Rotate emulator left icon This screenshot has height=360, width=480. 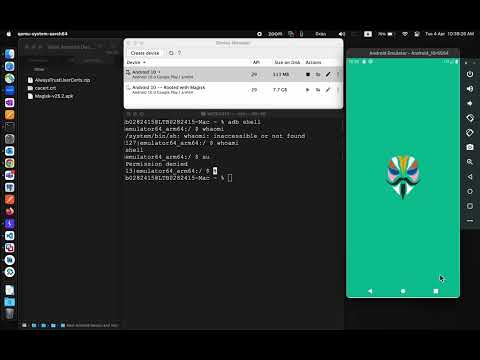coord(470,118)
